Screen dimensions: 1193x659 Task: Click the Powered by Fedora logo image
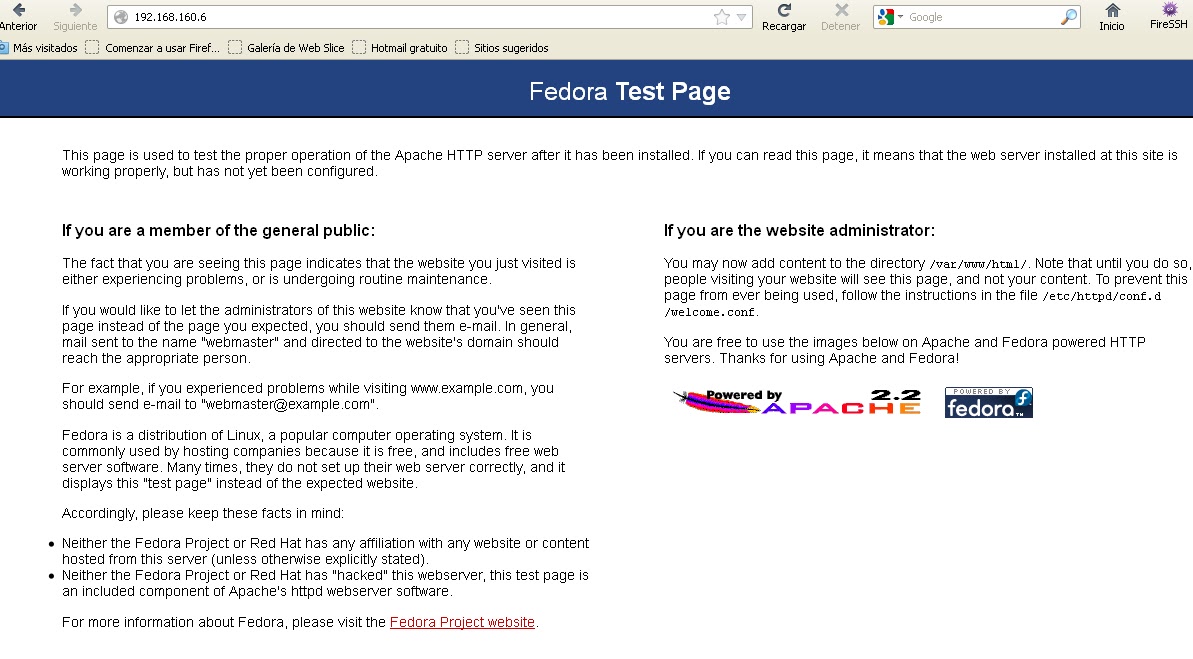[x=988, y=403]
